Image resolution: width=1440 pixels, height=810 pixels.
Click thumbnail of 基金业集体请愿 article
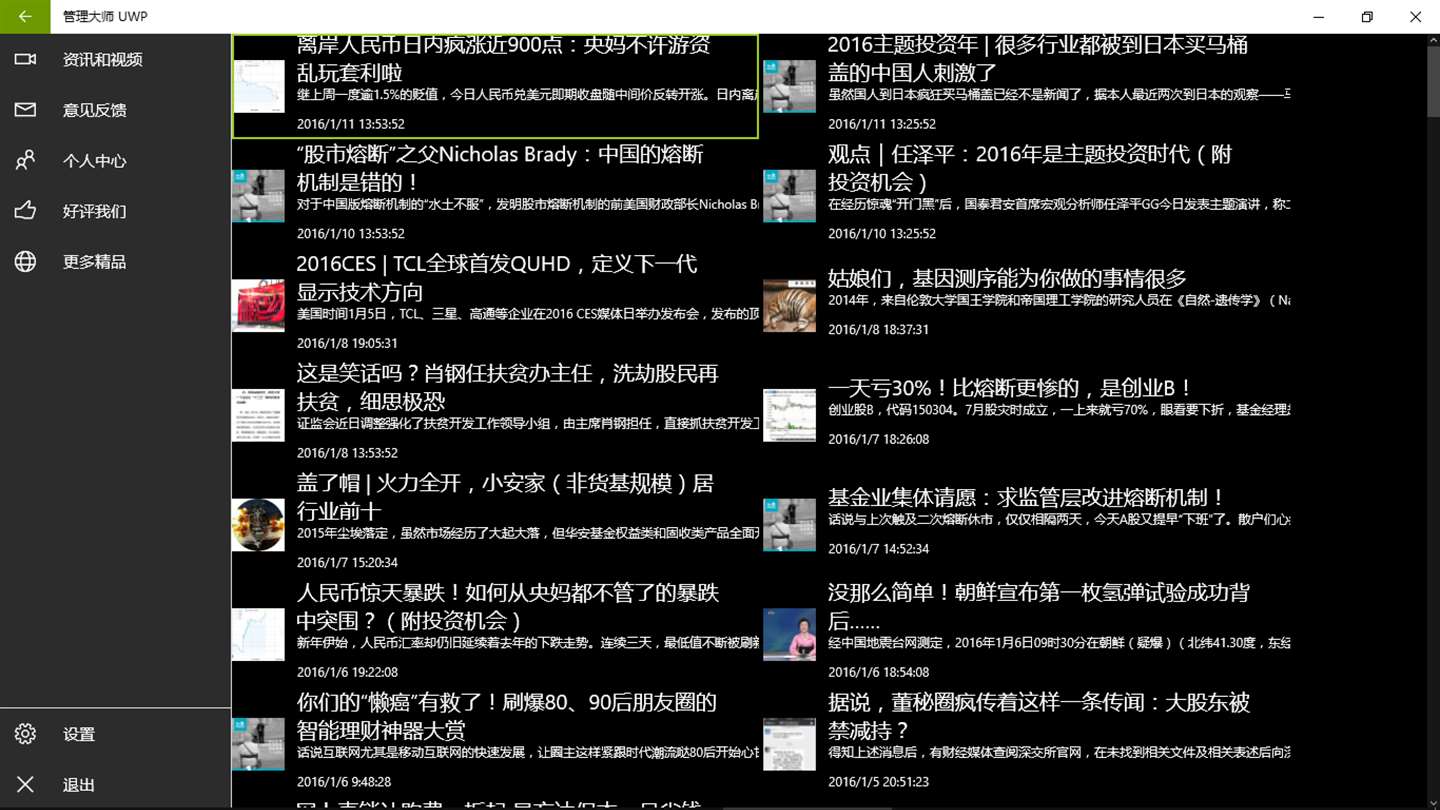click(x=789, y=525)
